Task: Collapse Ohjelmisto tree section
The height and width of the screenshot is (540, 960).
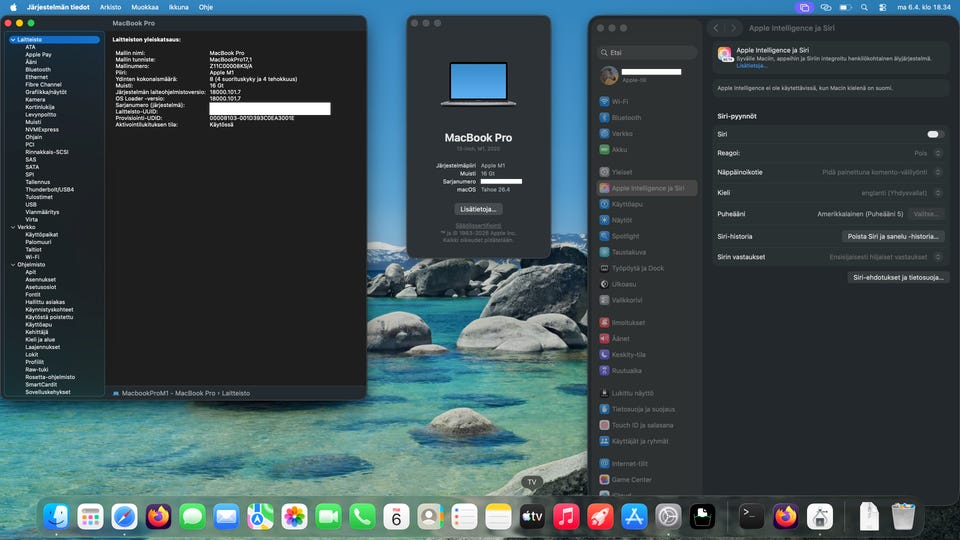Action: coord(13,264)
